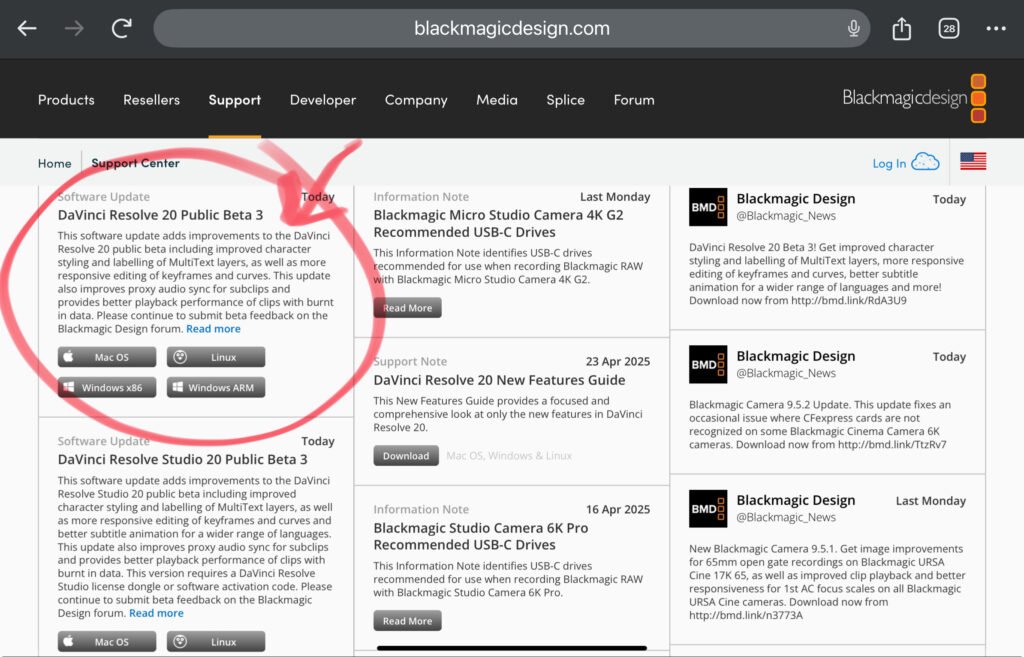Open the Products menu
This screenshot has height=657, width=1024.
click(x=66, y=100)
